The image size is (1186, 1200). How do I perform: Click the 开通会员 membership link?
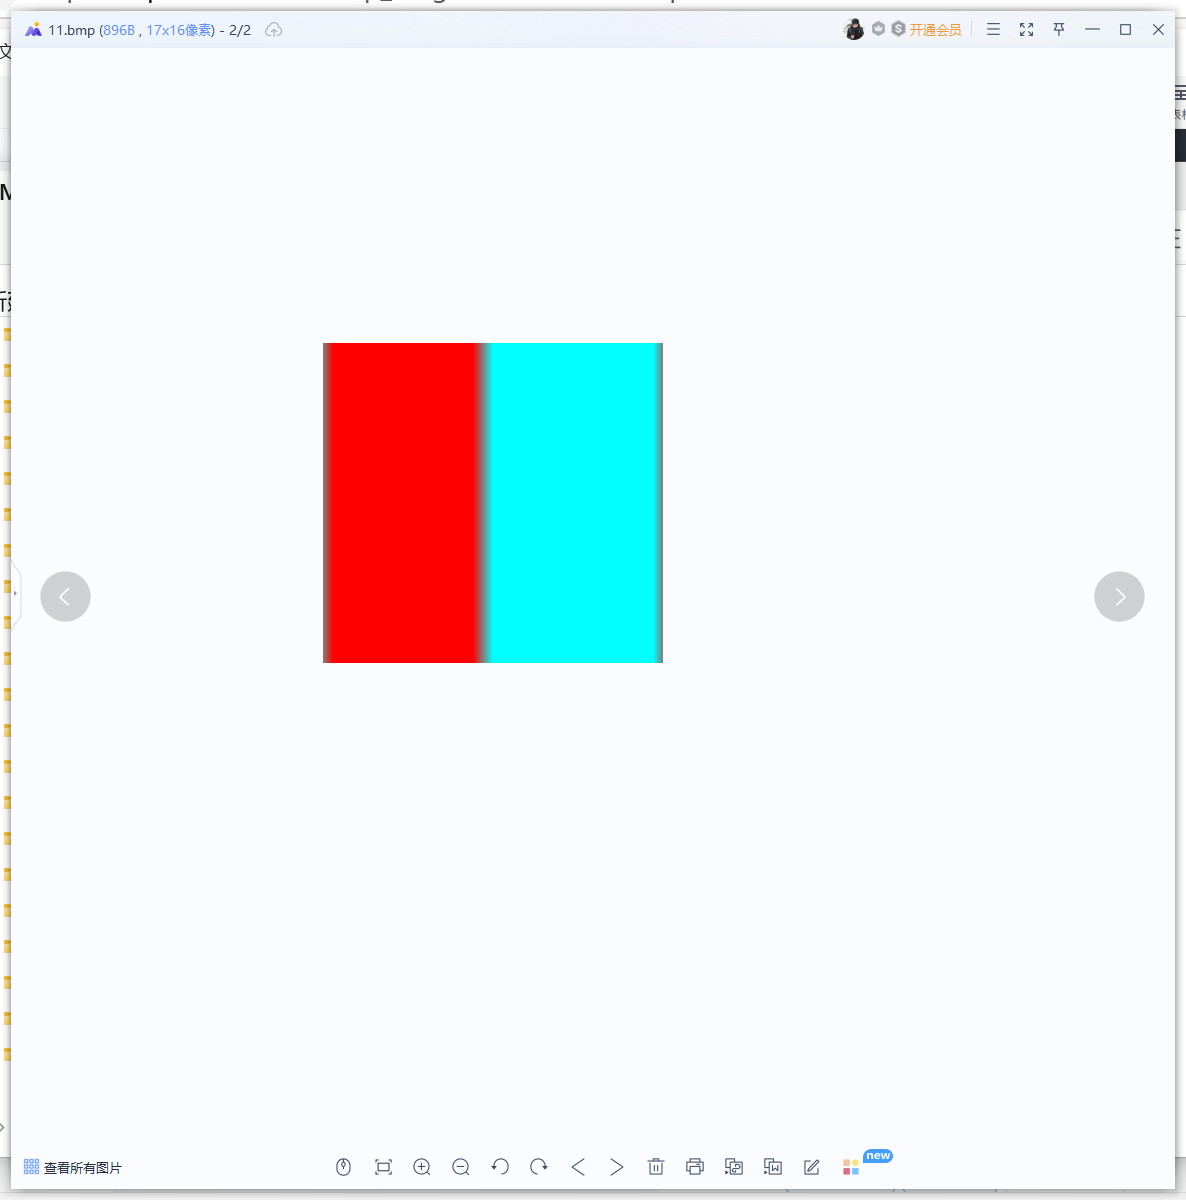tap(935, 30)
